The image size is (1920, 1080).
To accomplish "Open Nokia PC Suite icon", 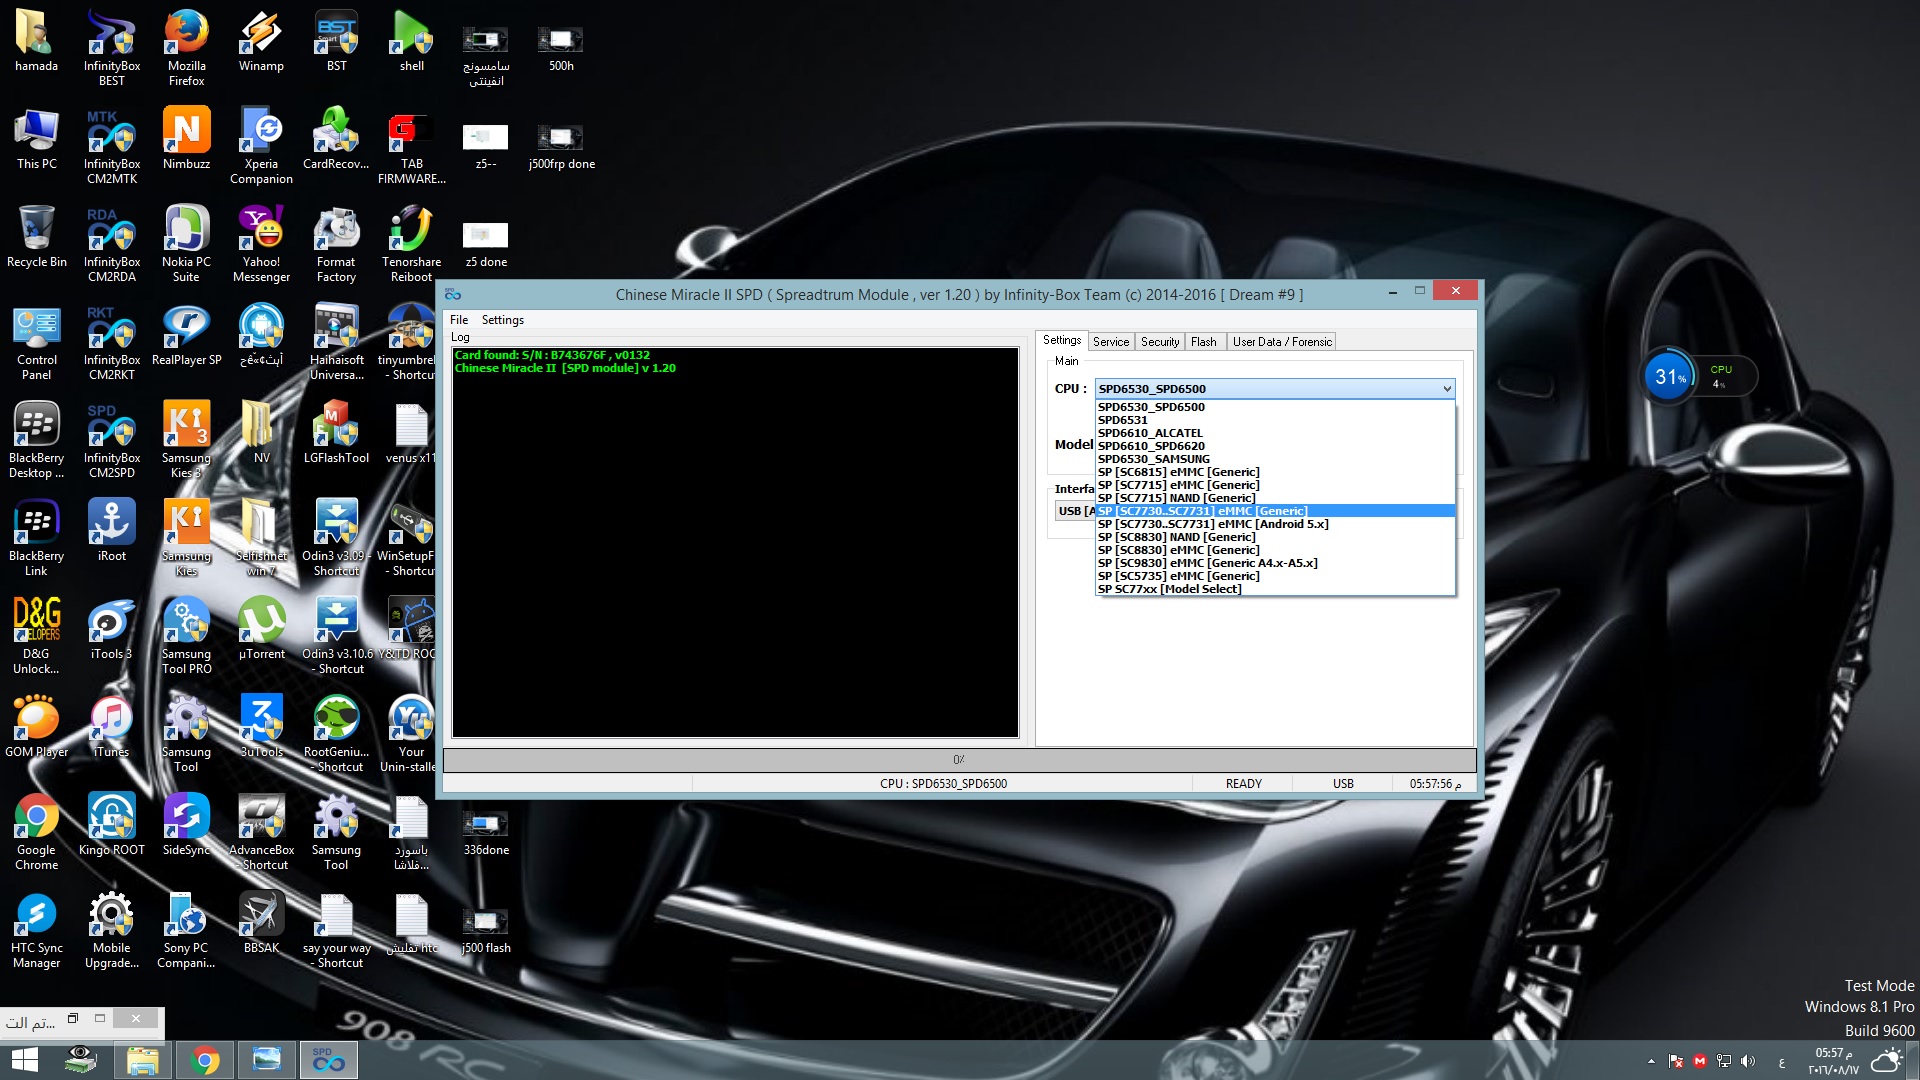I will tap(187, 243).
